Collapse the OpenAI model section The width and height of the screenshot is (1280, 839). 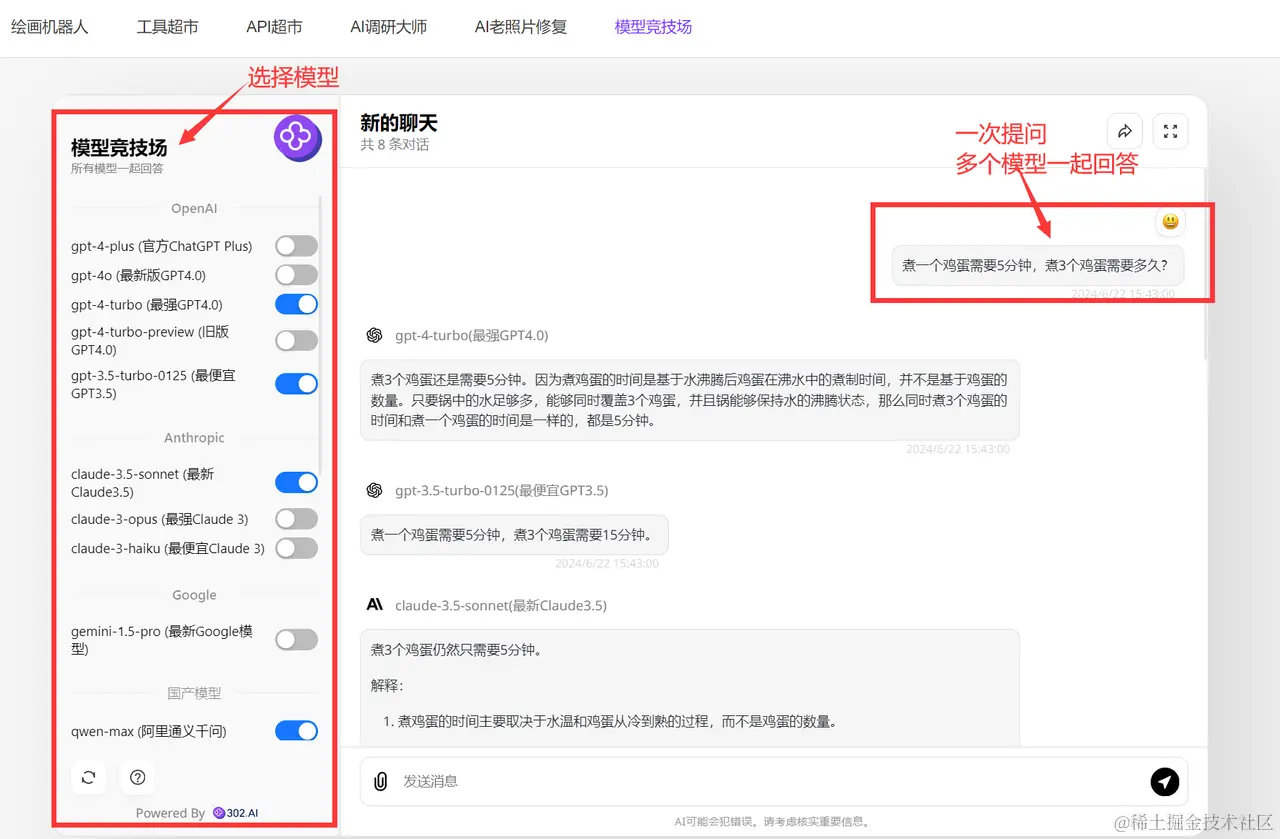pyautogui.click(x=193, y=208)
